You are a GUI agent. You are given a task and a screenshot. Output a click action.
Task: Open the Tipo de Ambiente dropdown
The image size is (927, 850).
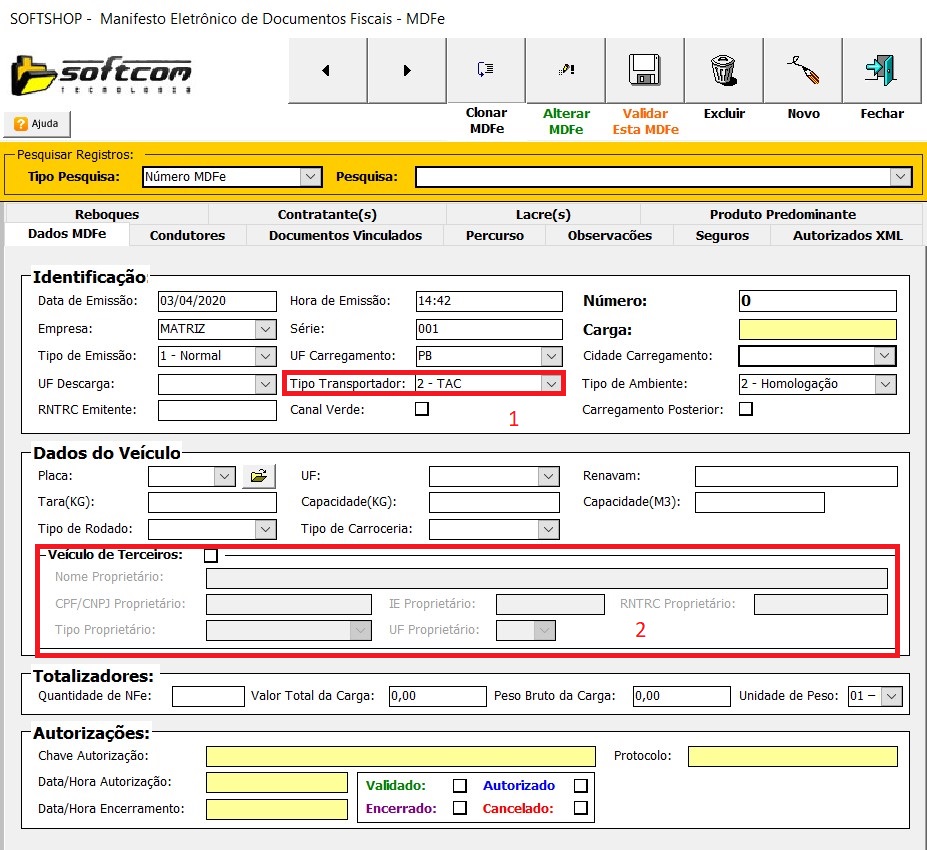[884, 384]
